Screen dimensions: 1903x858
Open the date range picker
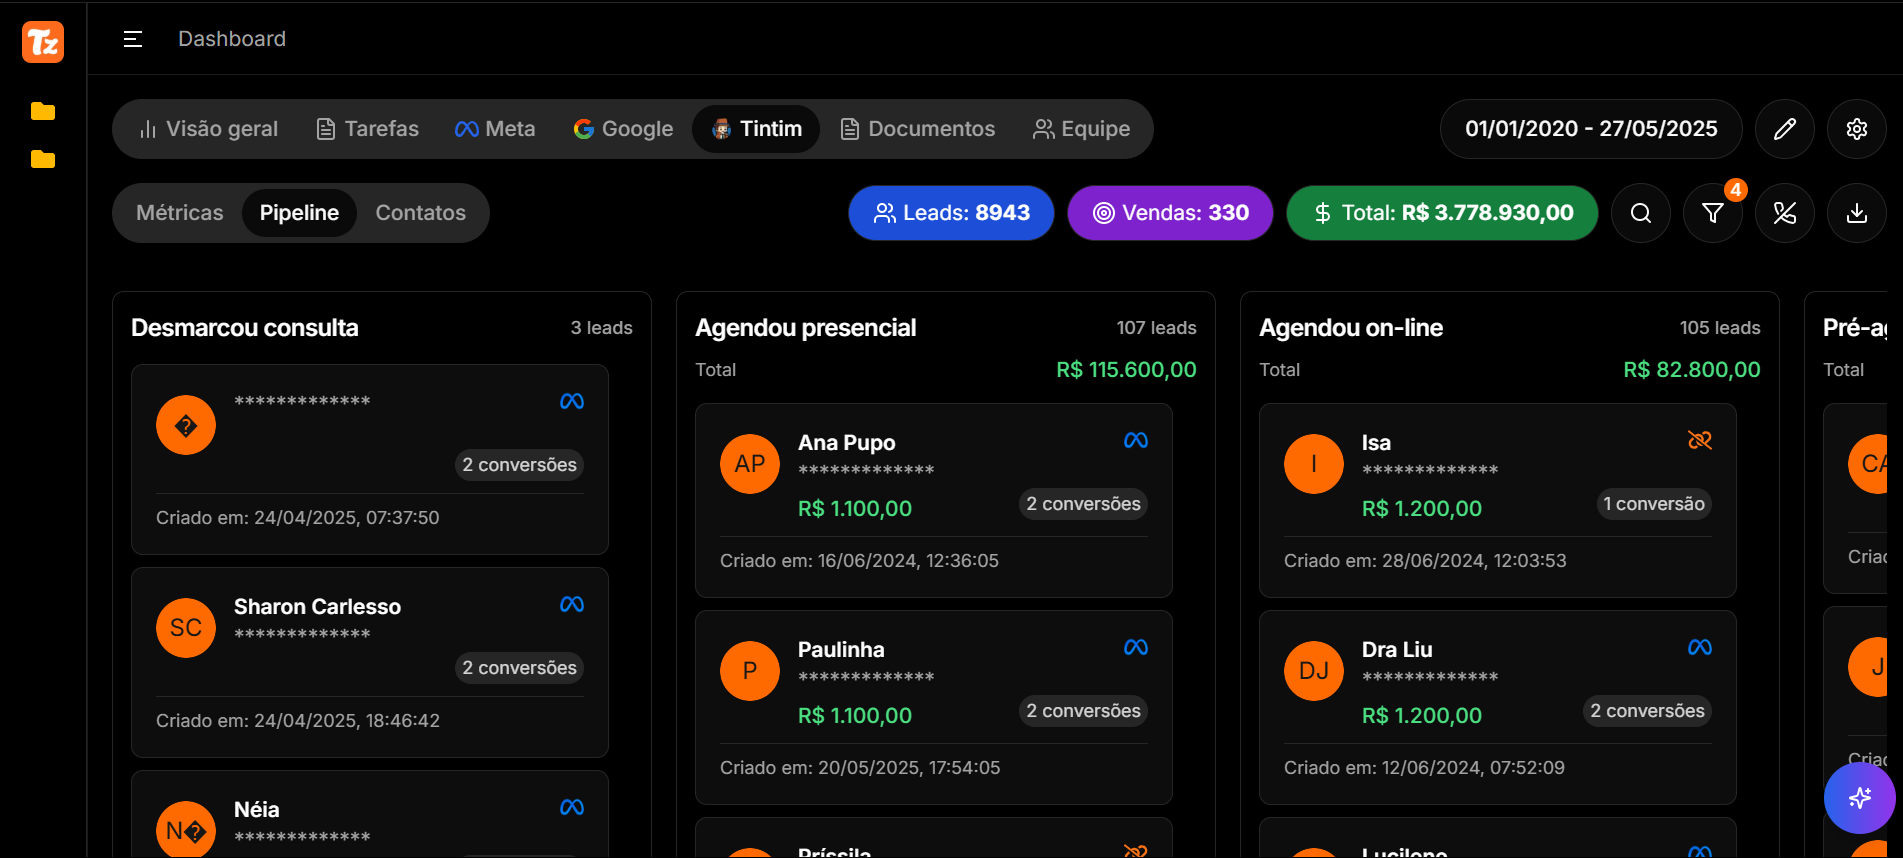coord(1590,129)
